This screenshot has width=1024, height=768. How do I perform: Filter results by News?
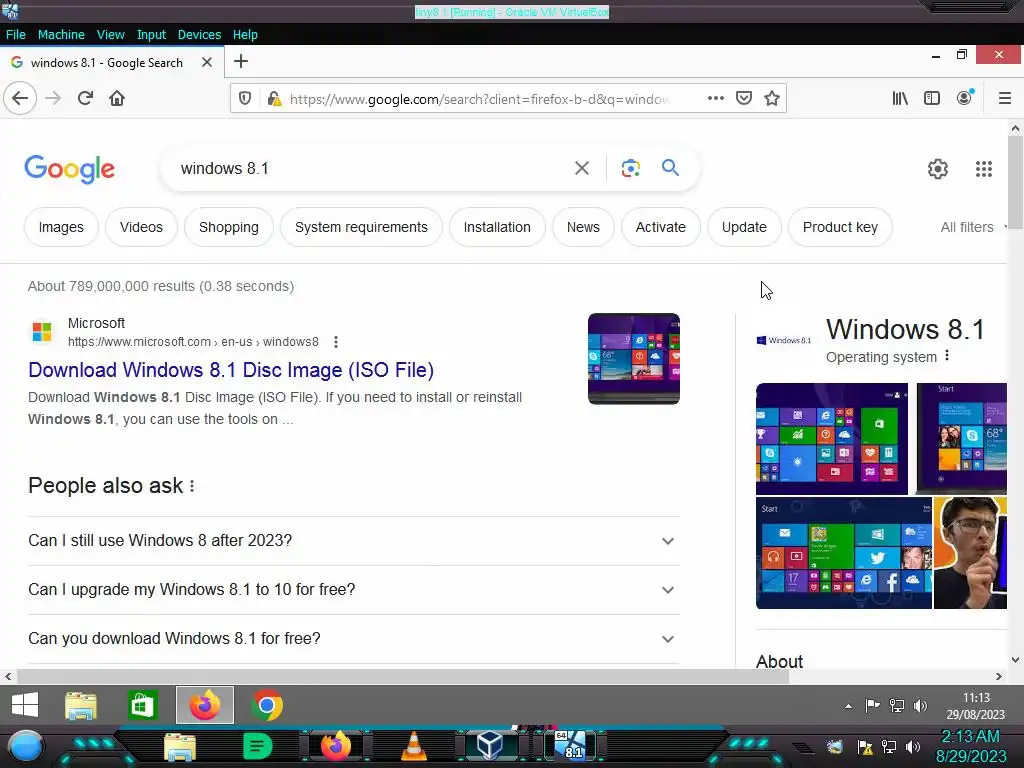(583, 227)
